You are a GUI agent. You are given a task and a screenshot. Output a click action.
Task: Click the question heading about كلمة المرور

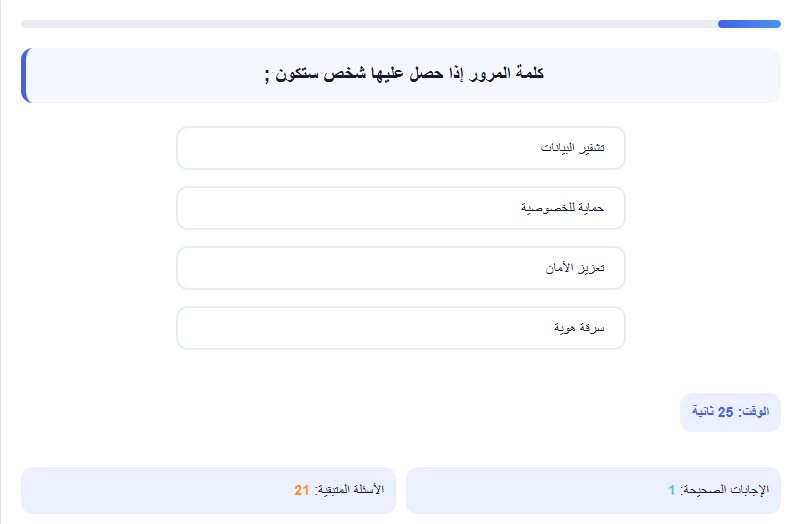(x=404, y=74)
